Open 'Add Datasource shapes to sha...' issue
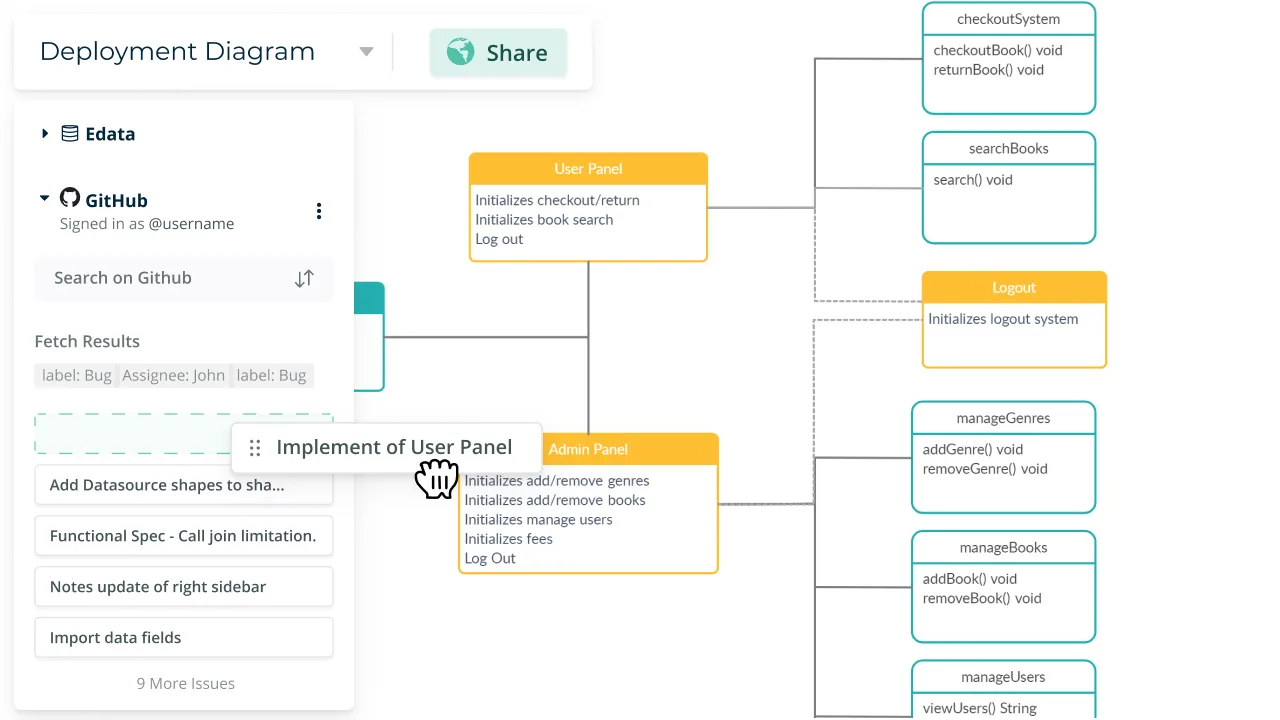 tap(184, 485)
